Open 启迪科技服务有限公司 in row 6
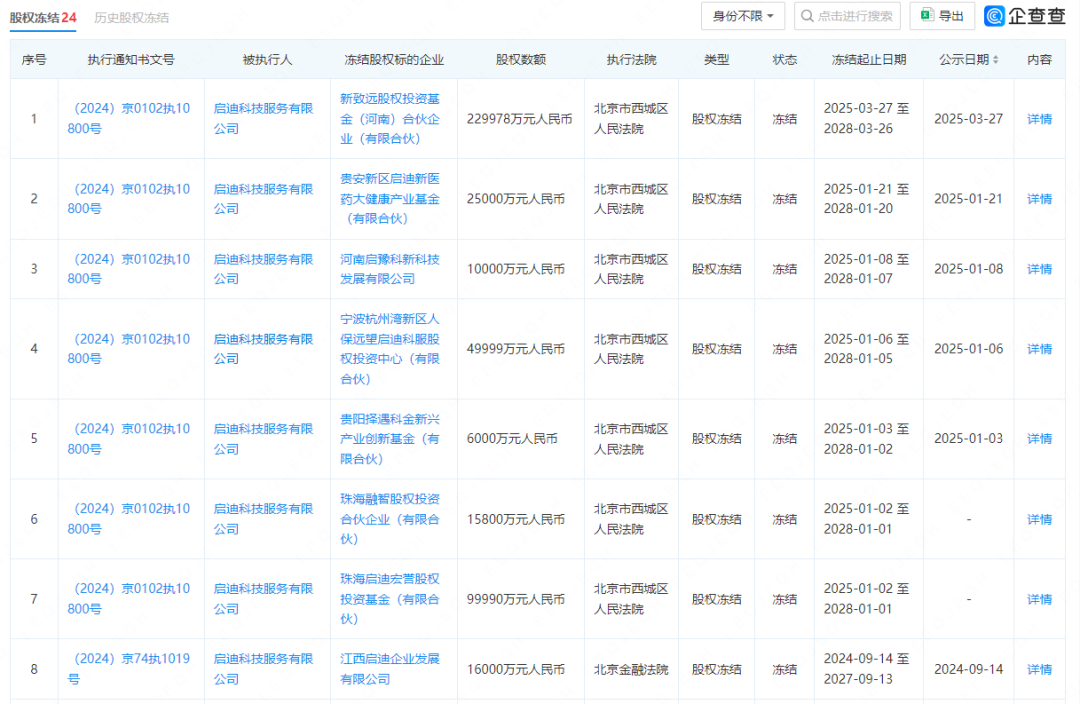The width and height of the screenshot is (1080, 704). click(263, 519)
